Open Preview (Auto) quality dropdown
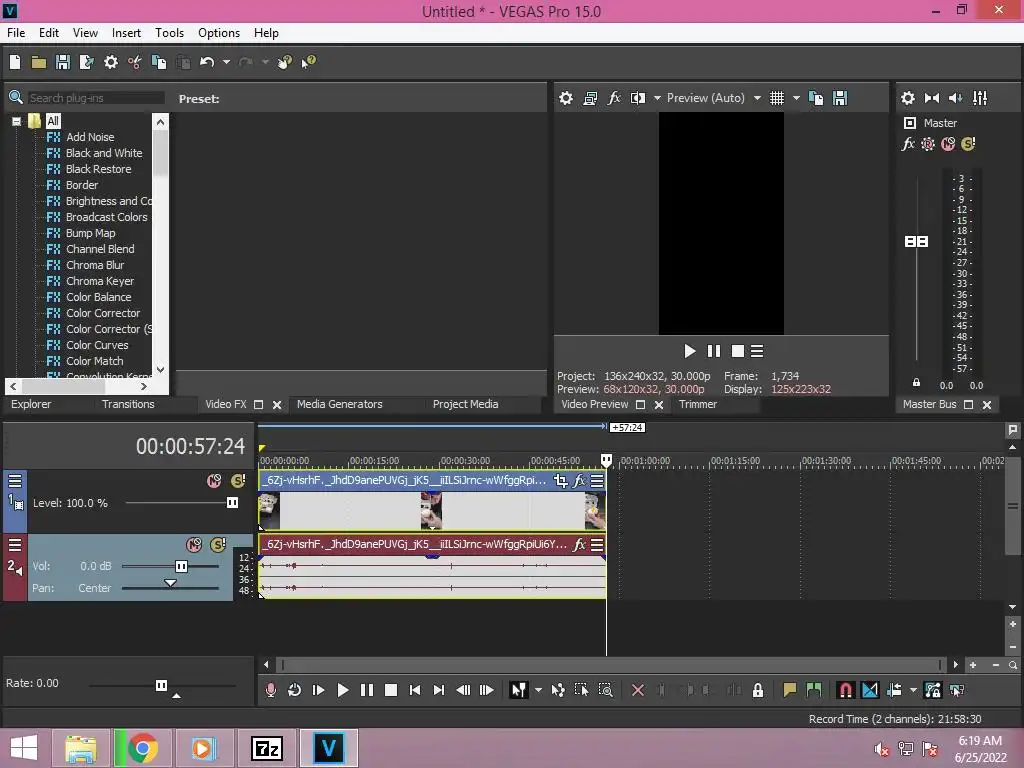 coord(757,98)
